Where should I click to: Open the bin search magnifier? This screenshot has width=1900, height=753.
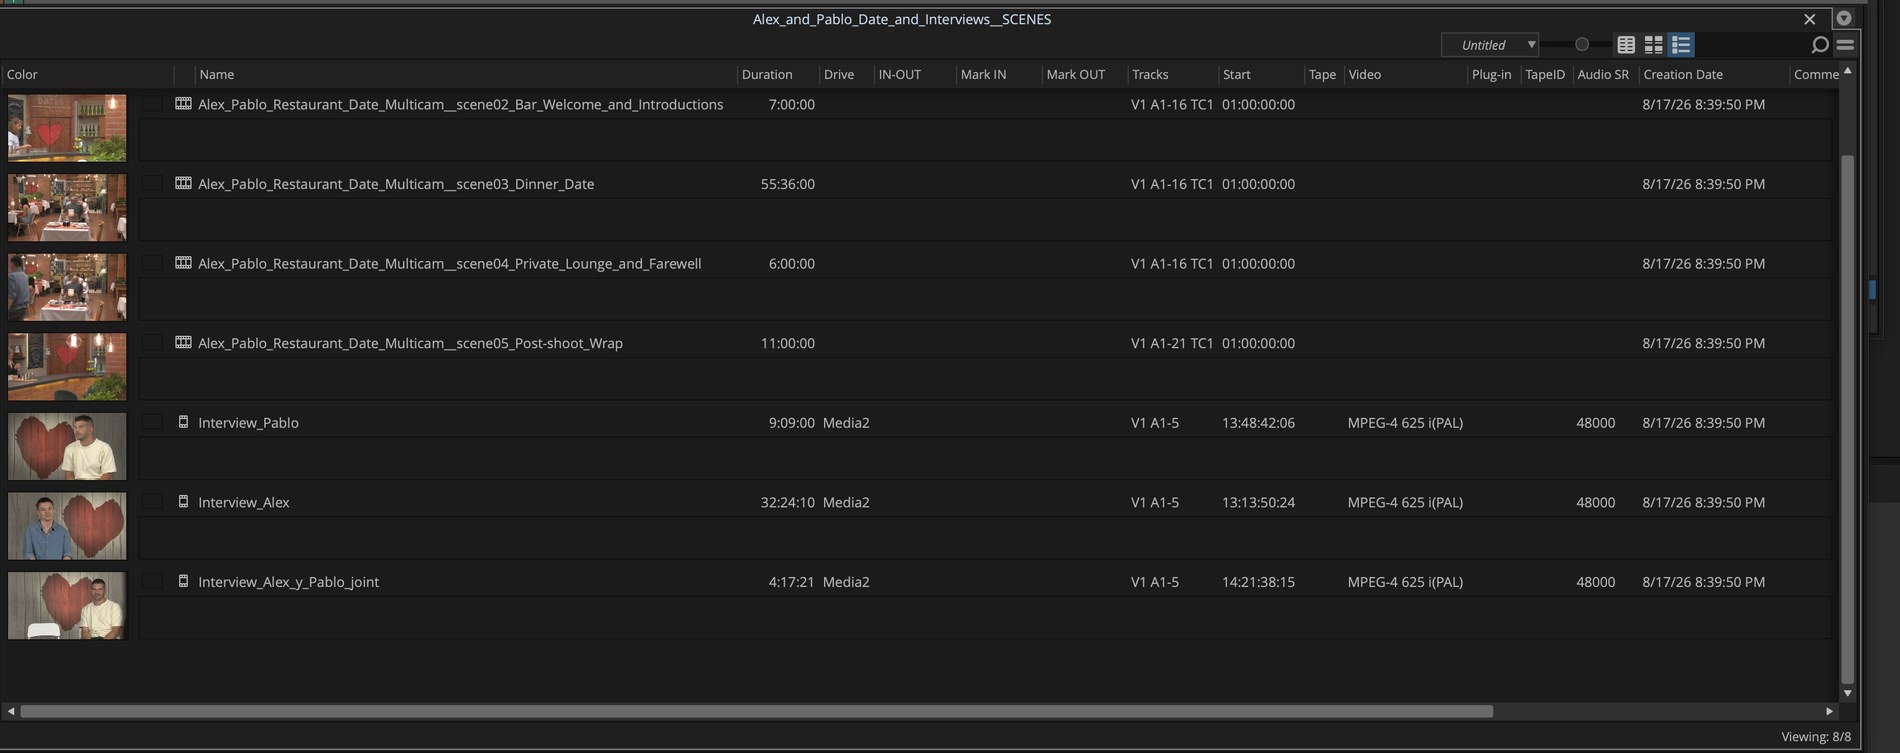pyautogui.click(x=1820, y=45)
